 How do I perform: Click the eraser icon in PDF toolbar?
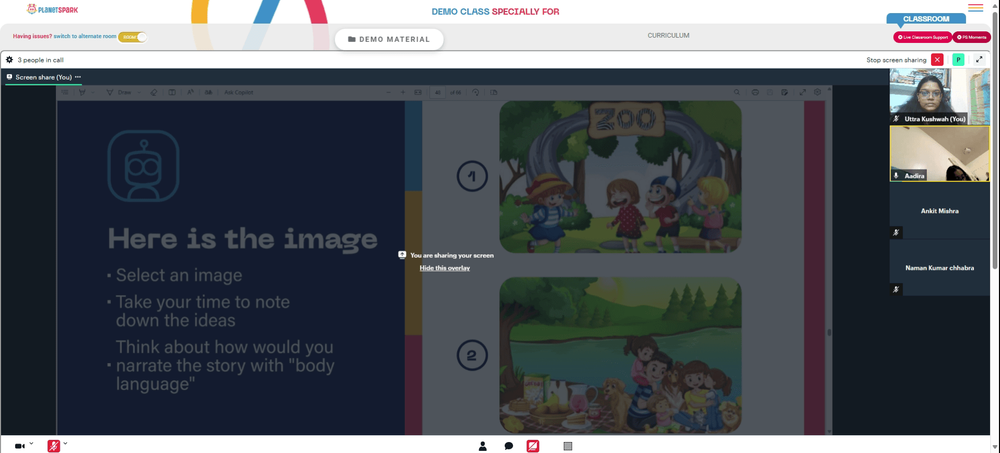pyautogui.click(x=153, y=93)
